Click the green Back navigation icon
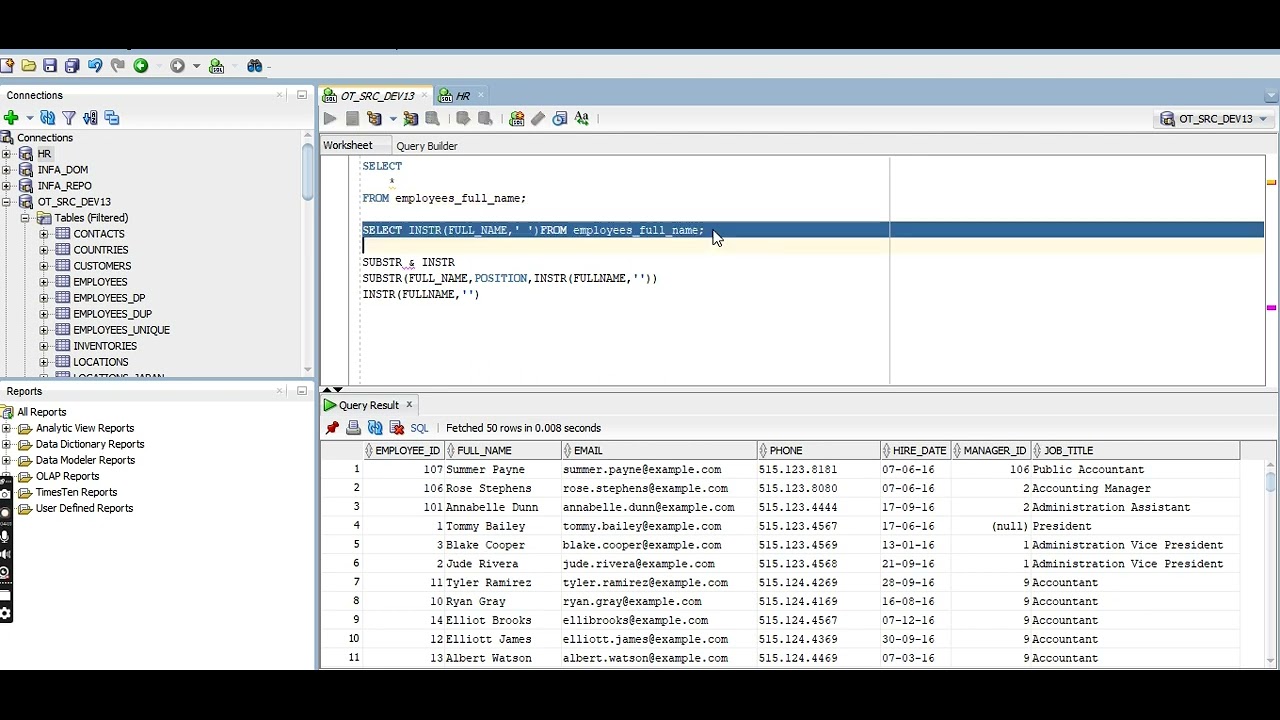This screenshot has width=1280, height=720. click(141, 66)
